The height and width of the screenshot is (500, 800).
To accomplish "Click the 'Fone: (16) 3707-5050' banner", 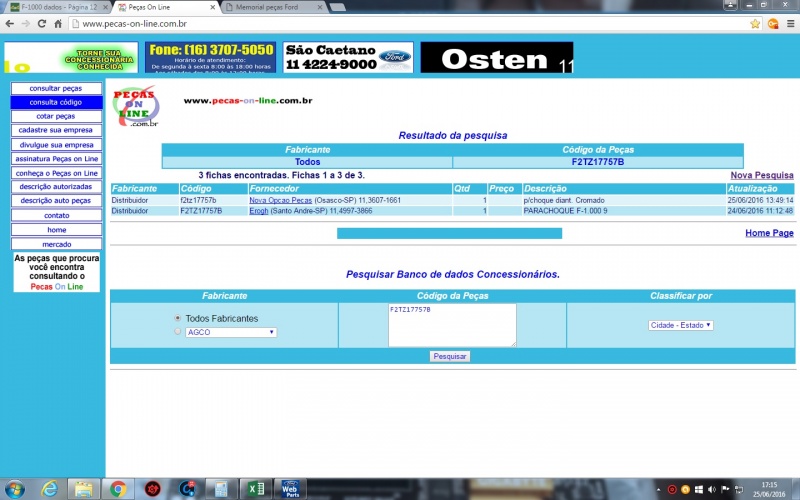I will click(x=210, y=57).
